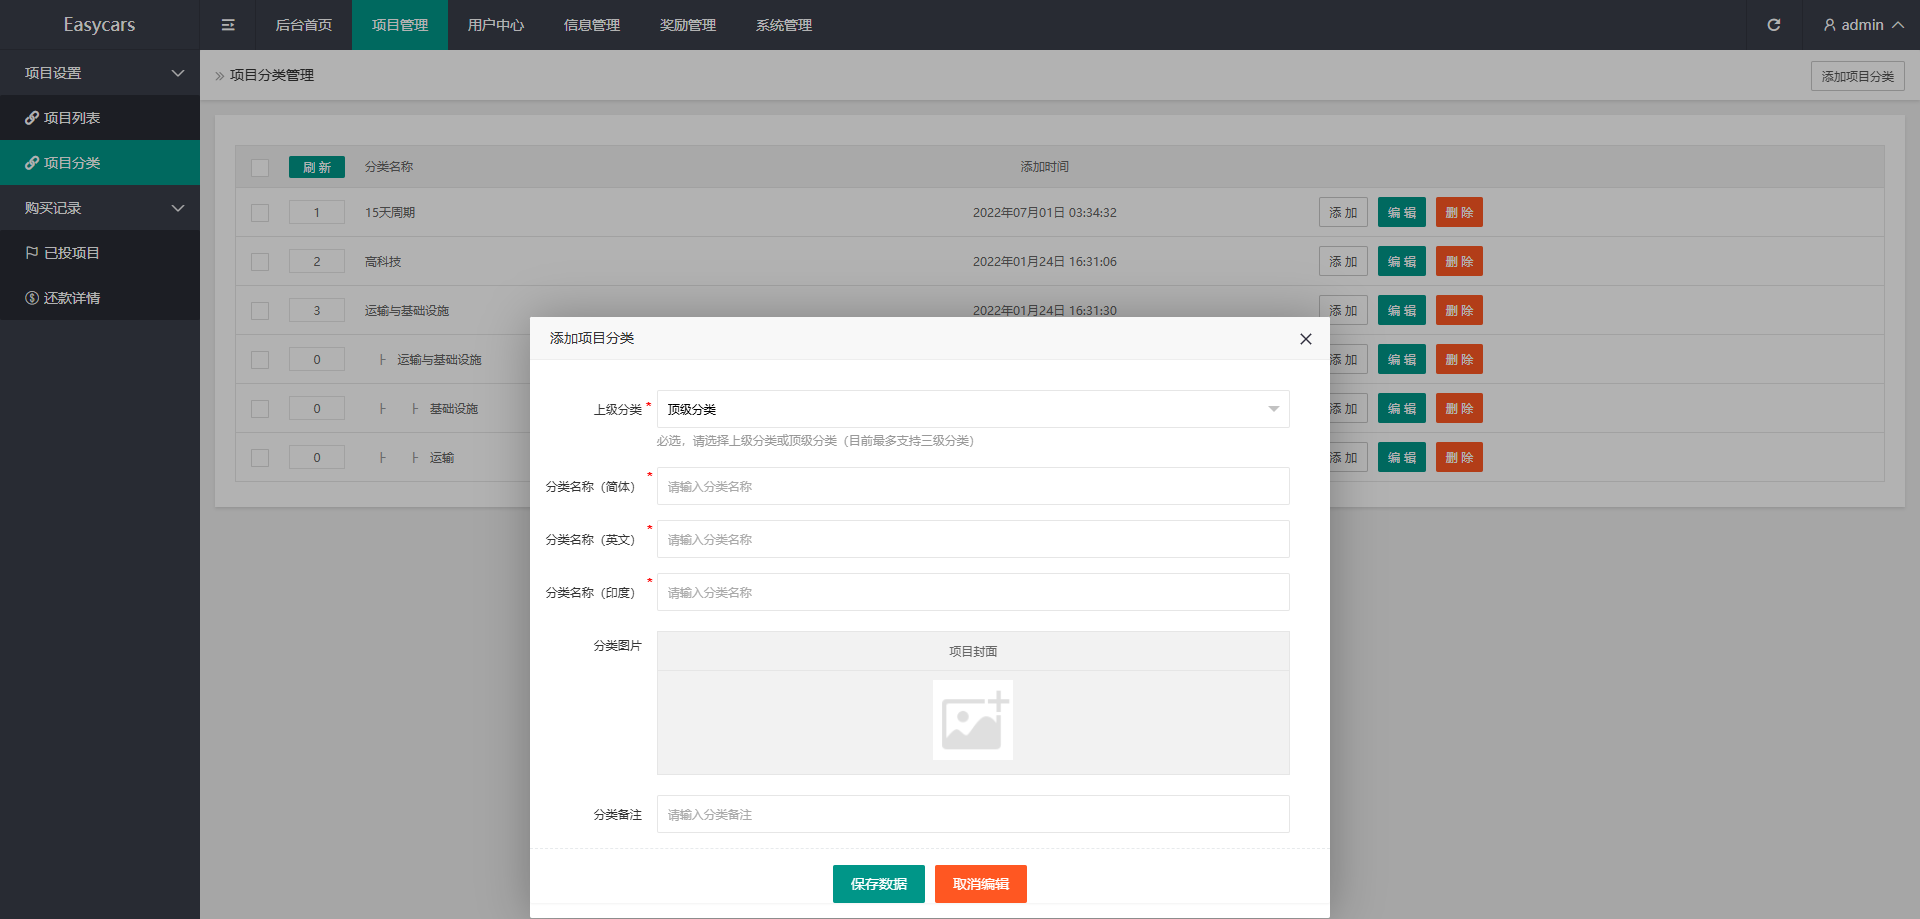This screenshot has width=1920, height=919.
Task: Click the image upload placeholder icon
Action: pos(972,720)
